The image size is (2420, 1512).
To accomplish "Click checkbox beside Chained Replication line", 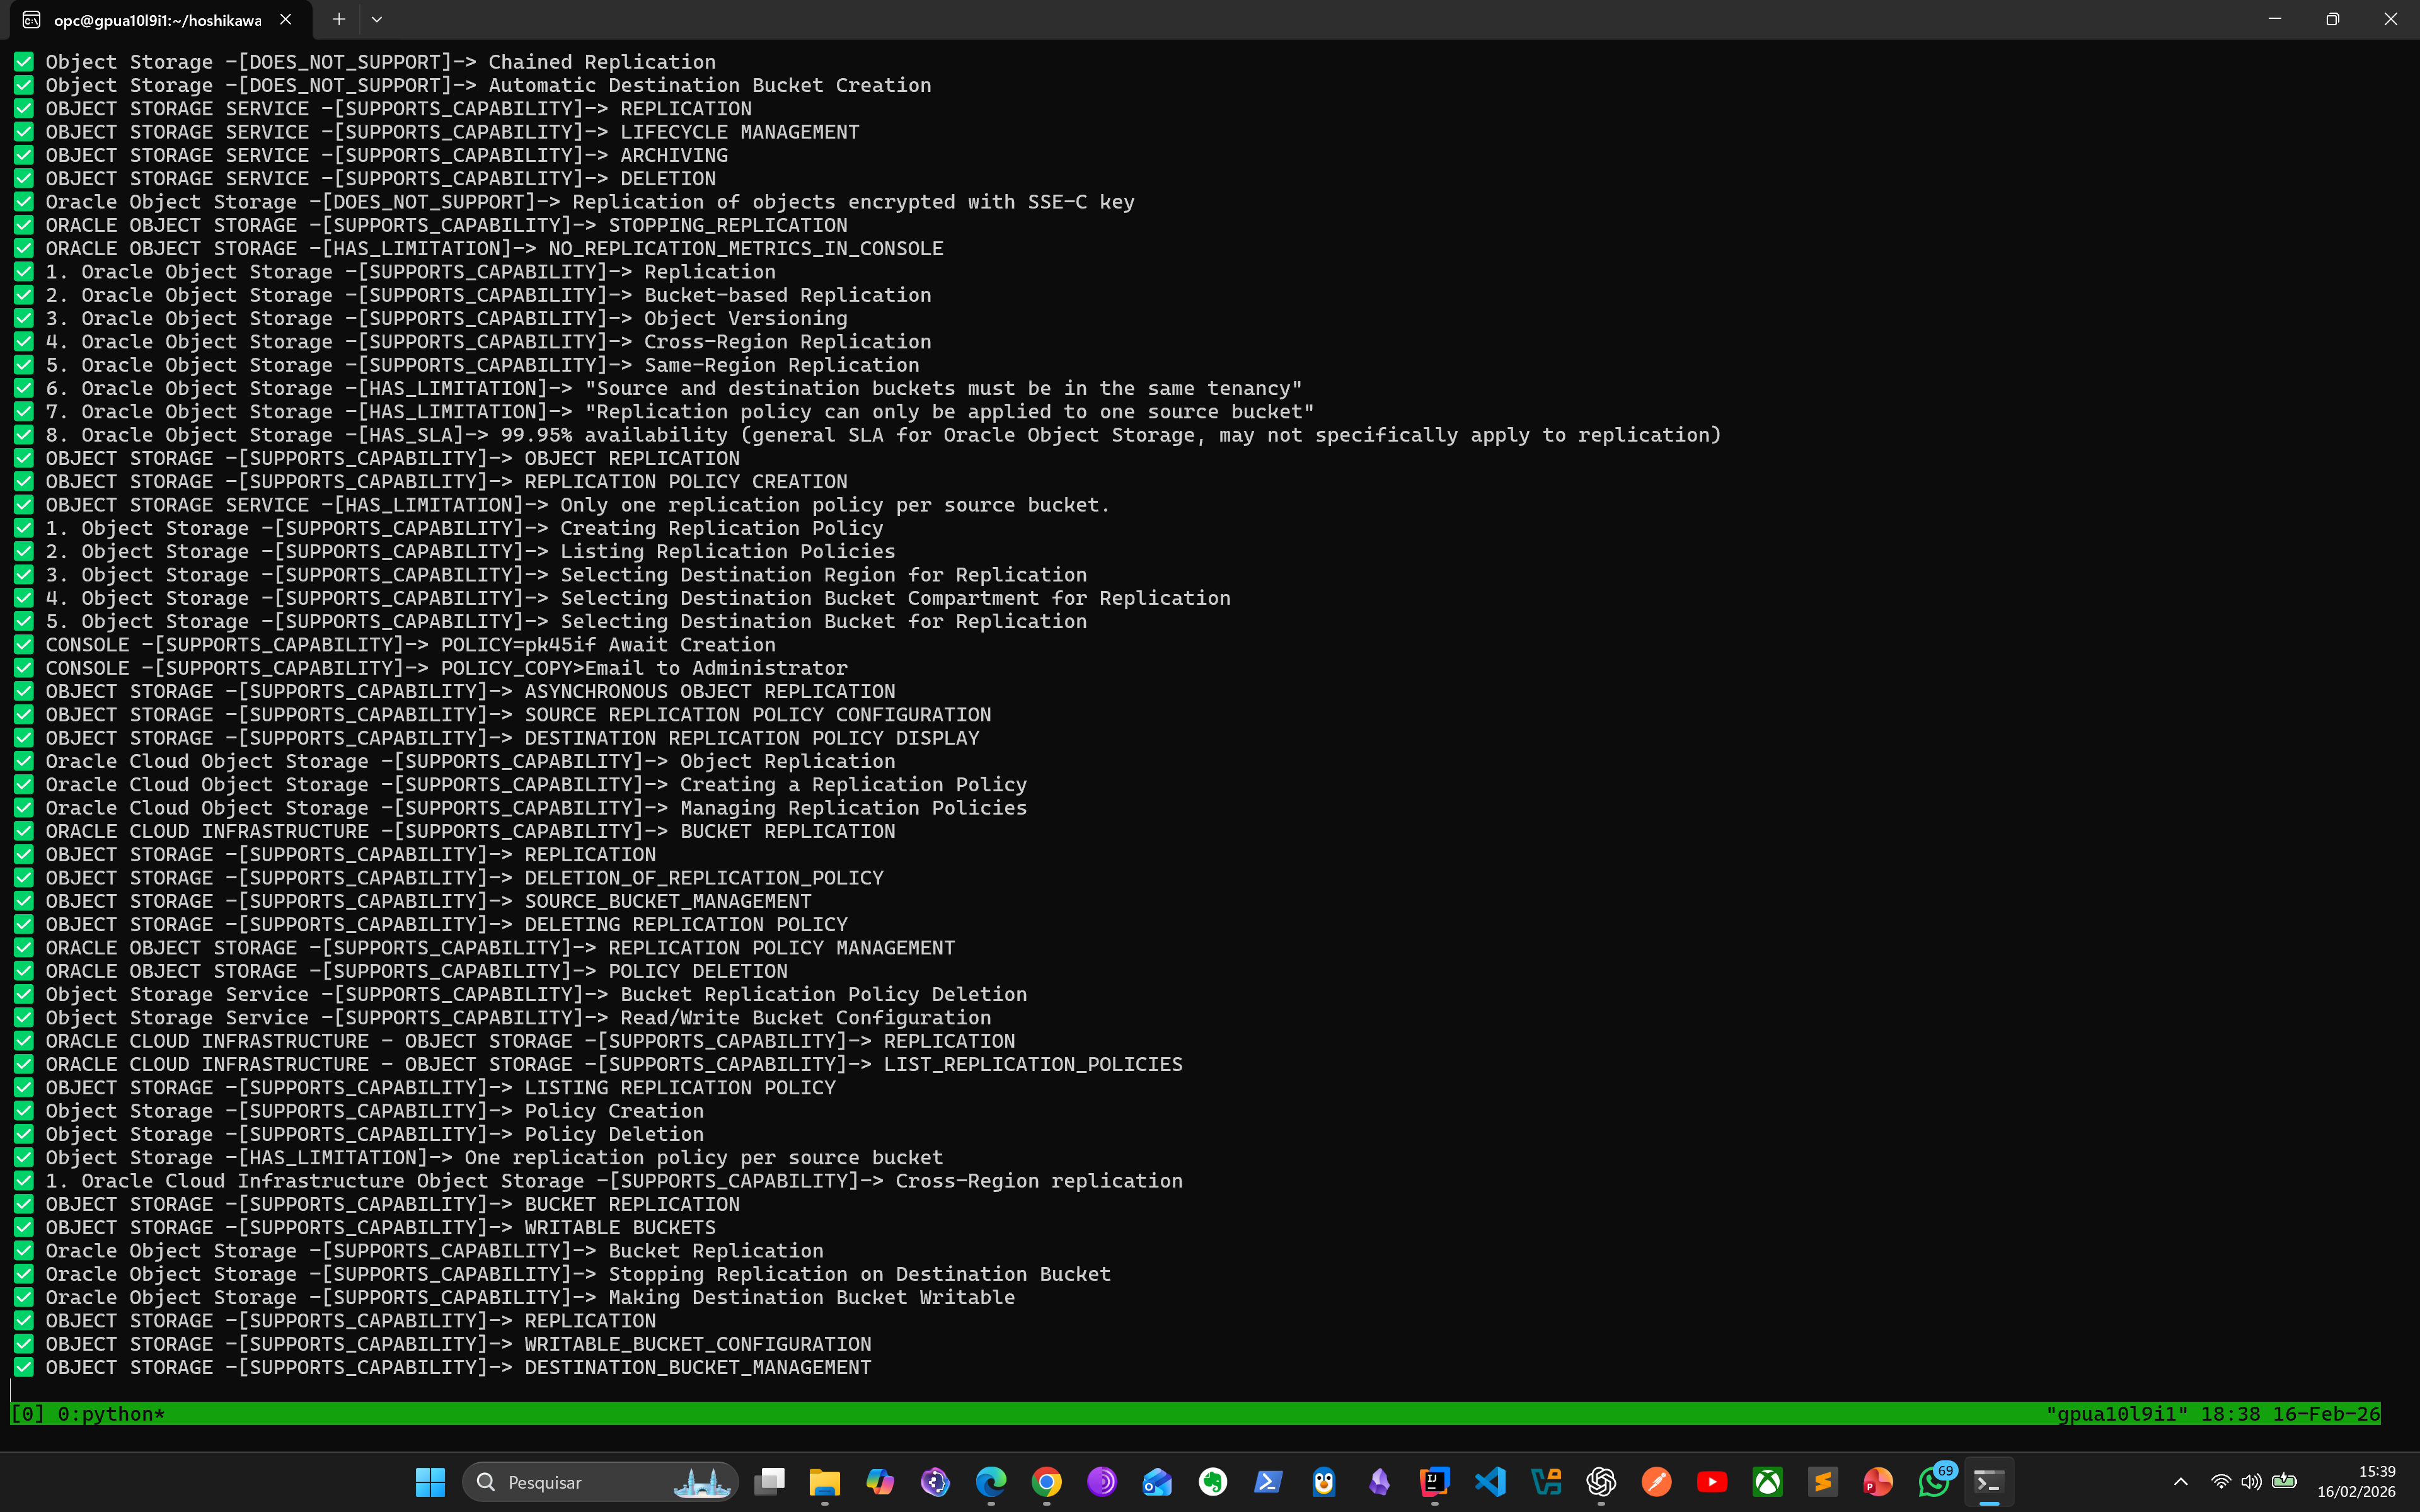I will pyautogui.click(x=24, y=62).
